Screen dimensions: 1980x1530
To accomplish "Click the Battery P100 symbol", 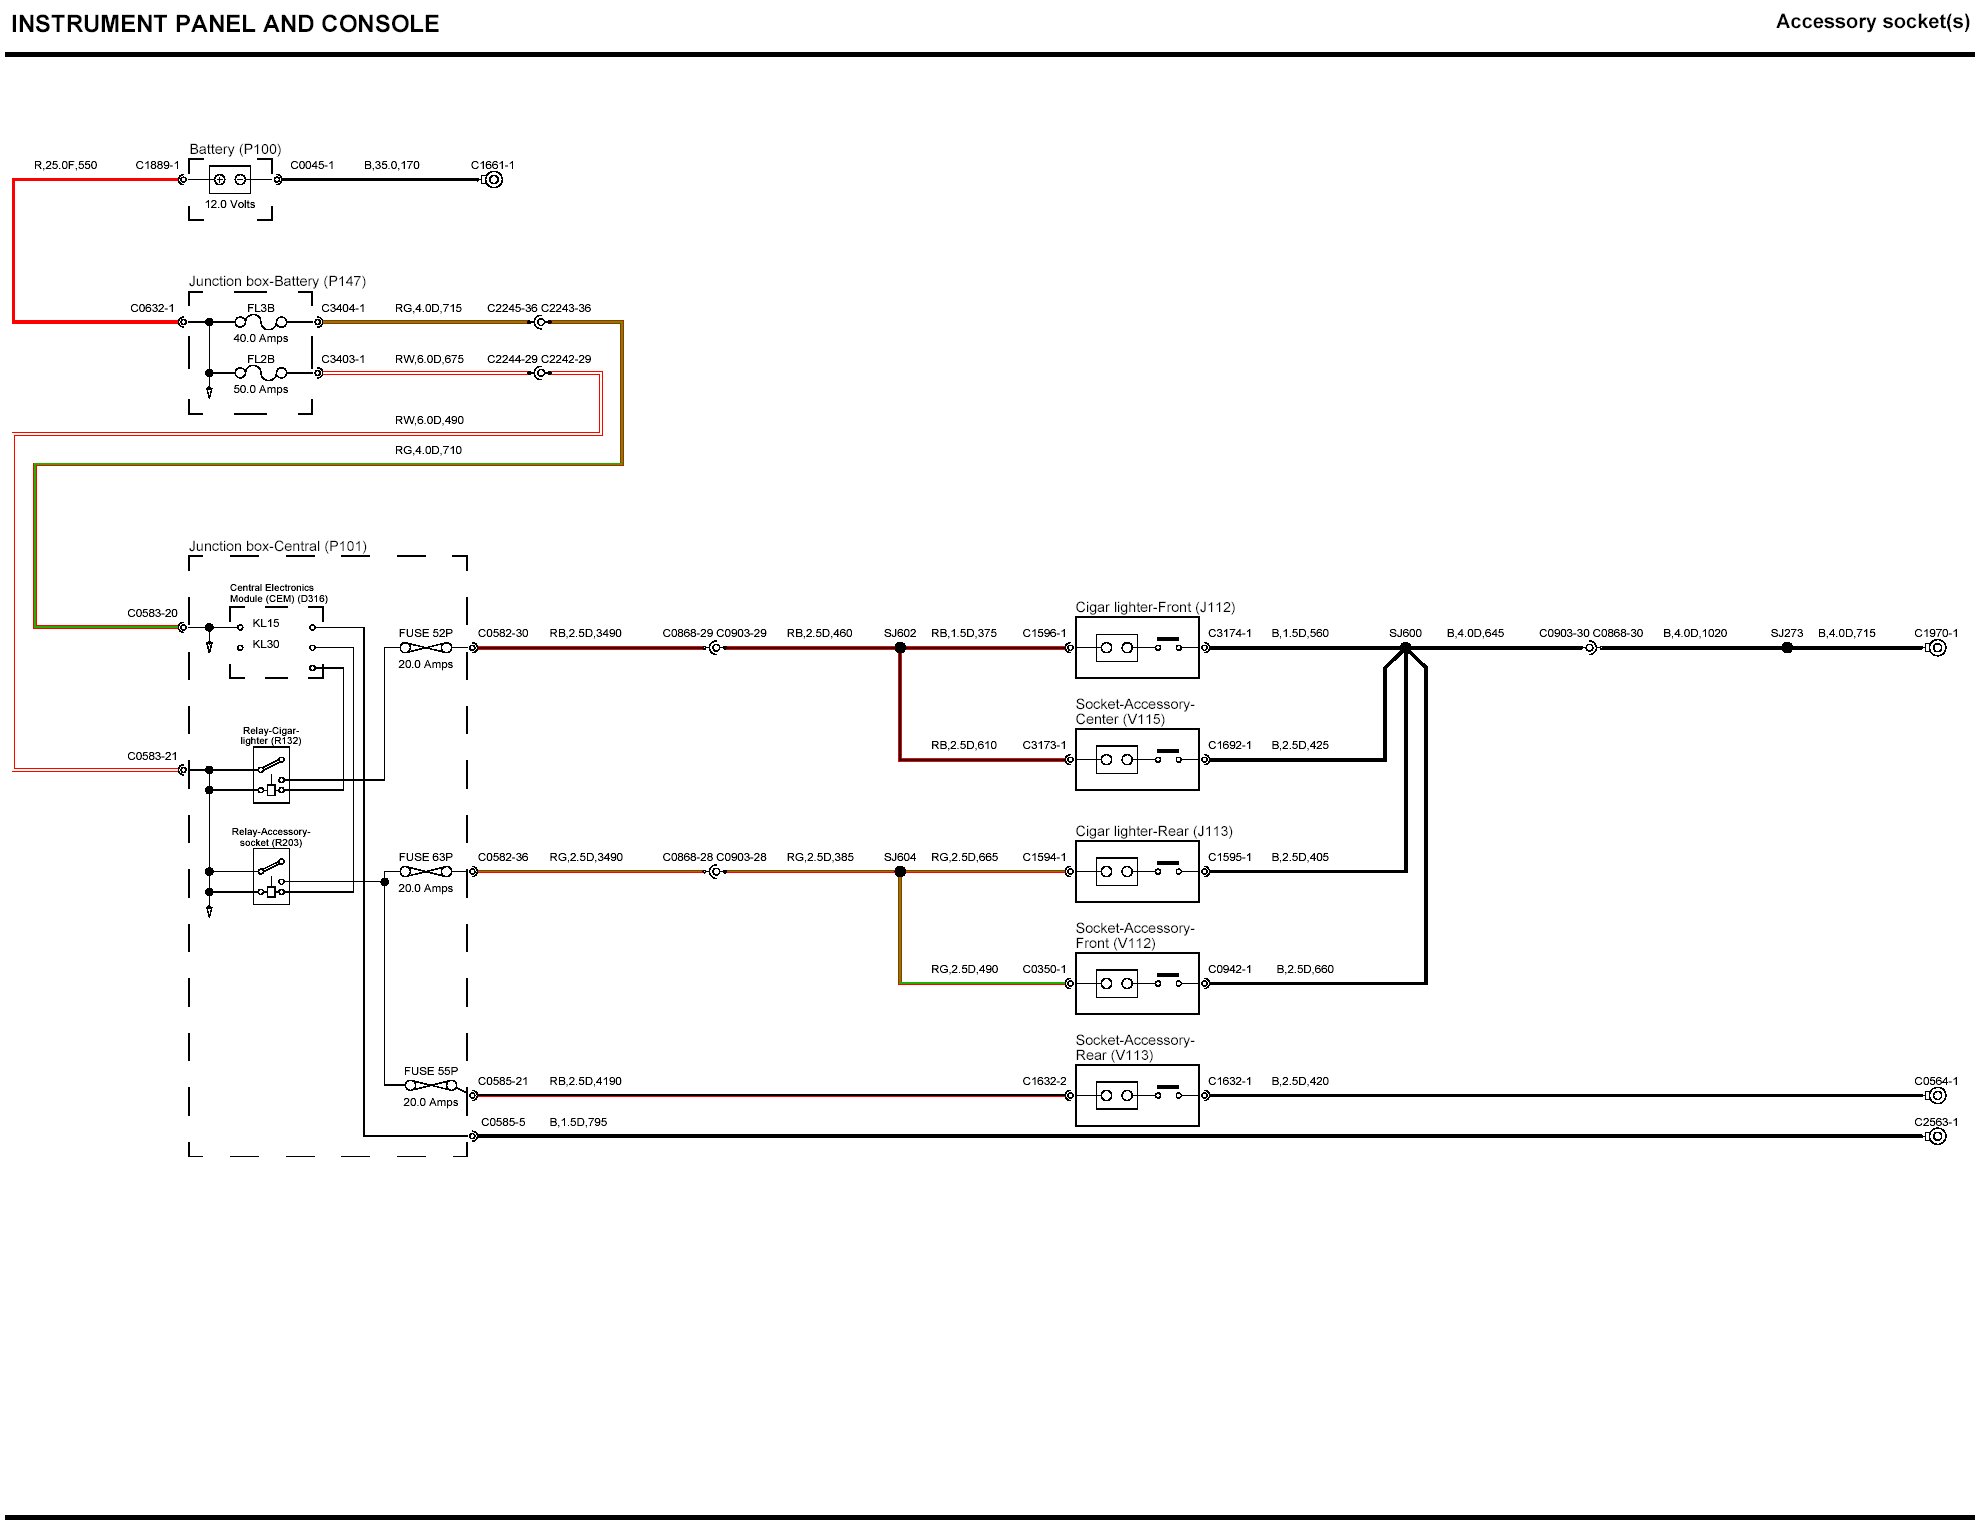I will point(229,180).
